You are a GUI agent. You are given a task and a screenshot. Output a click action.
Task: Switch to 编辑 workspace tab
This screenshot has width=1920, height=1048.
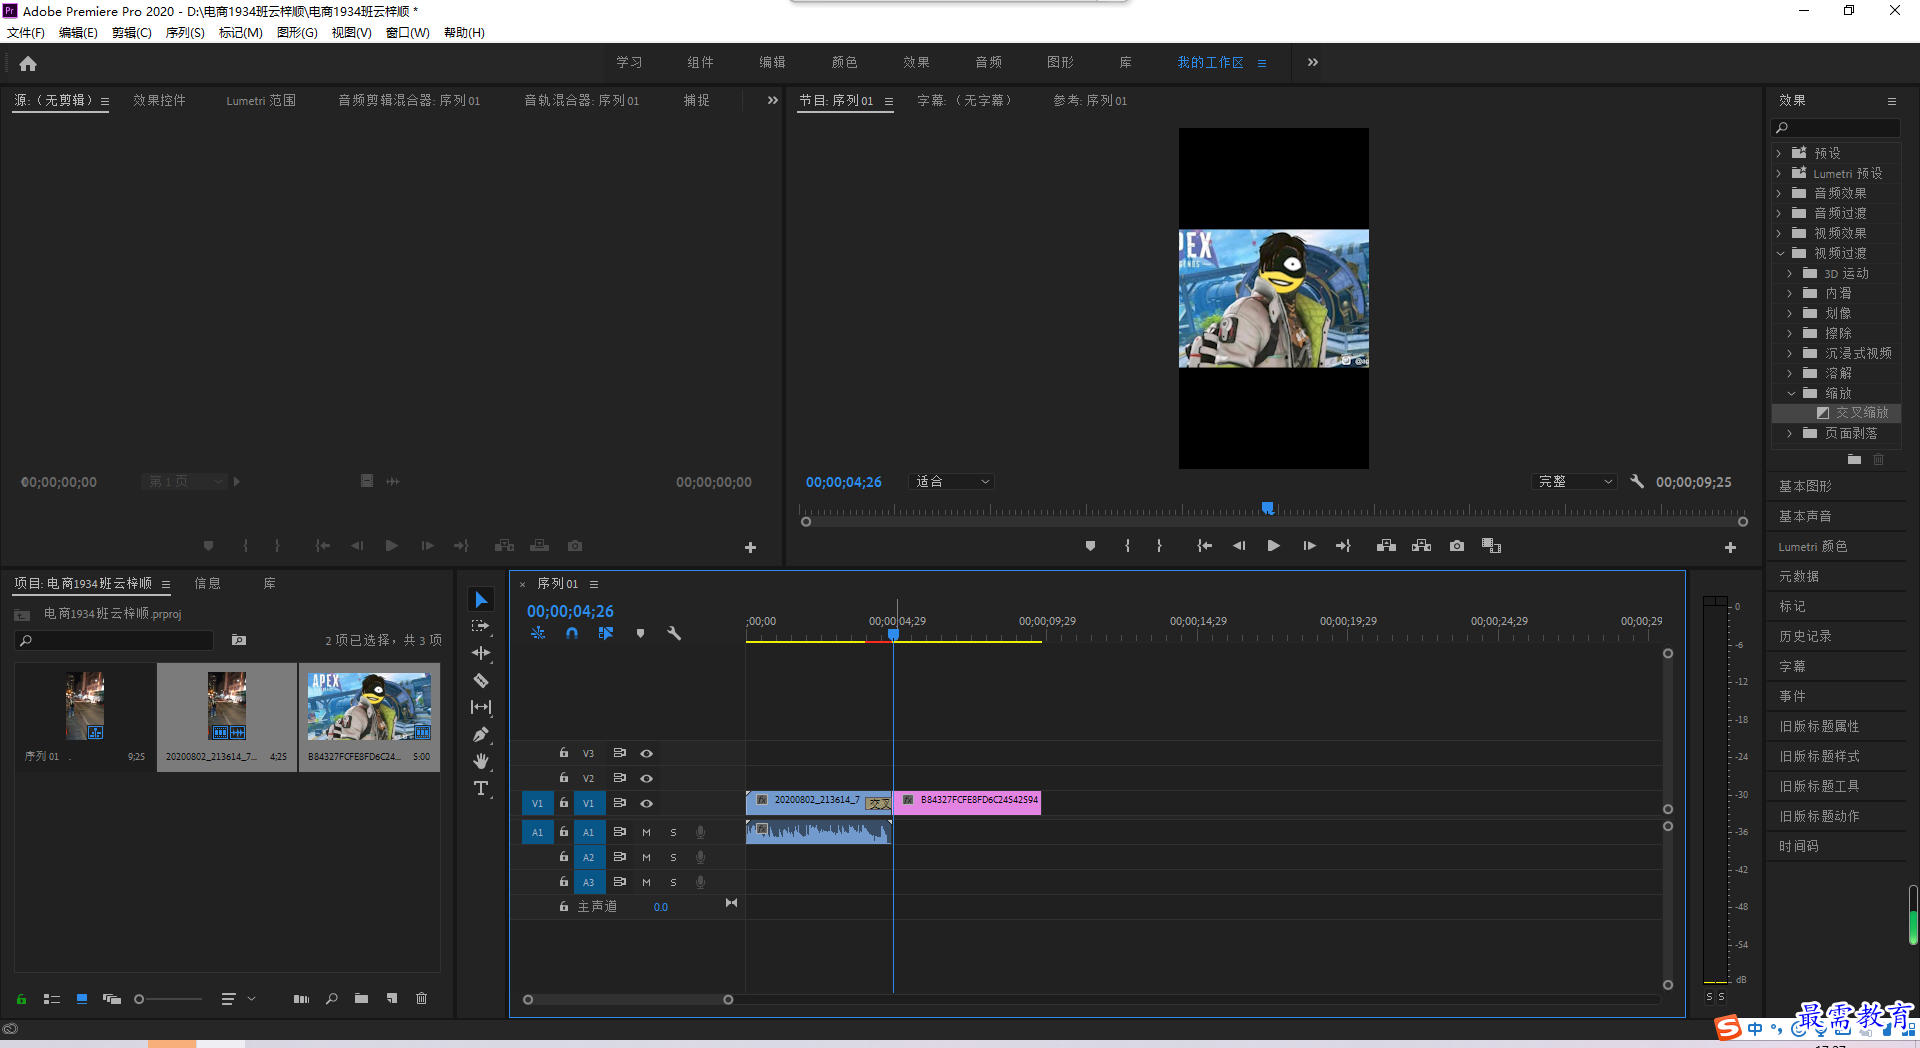(x=772, y=62)
